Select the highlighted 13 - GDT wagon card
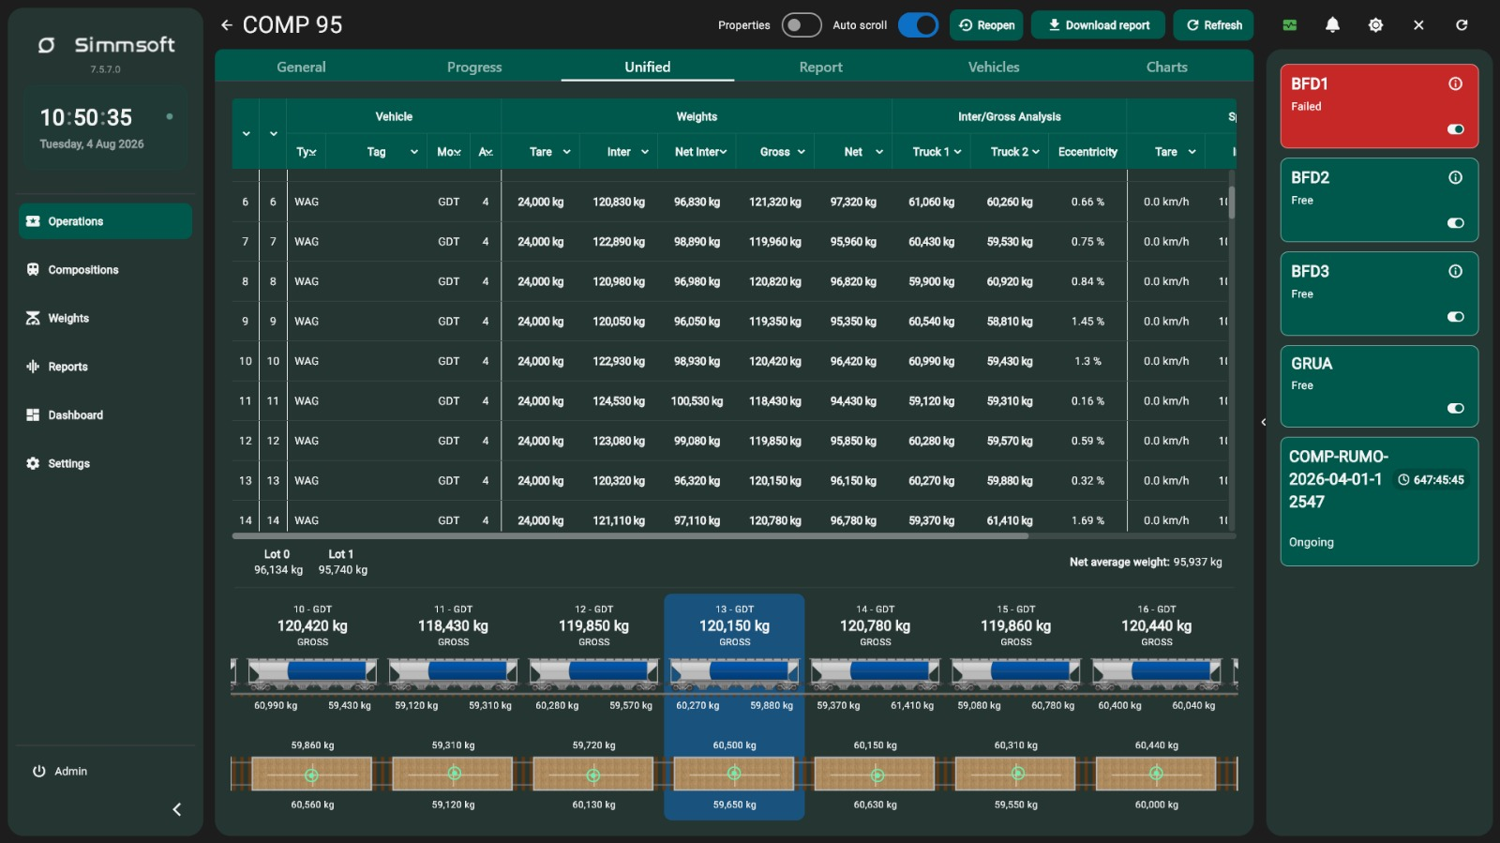 [734, 707]
